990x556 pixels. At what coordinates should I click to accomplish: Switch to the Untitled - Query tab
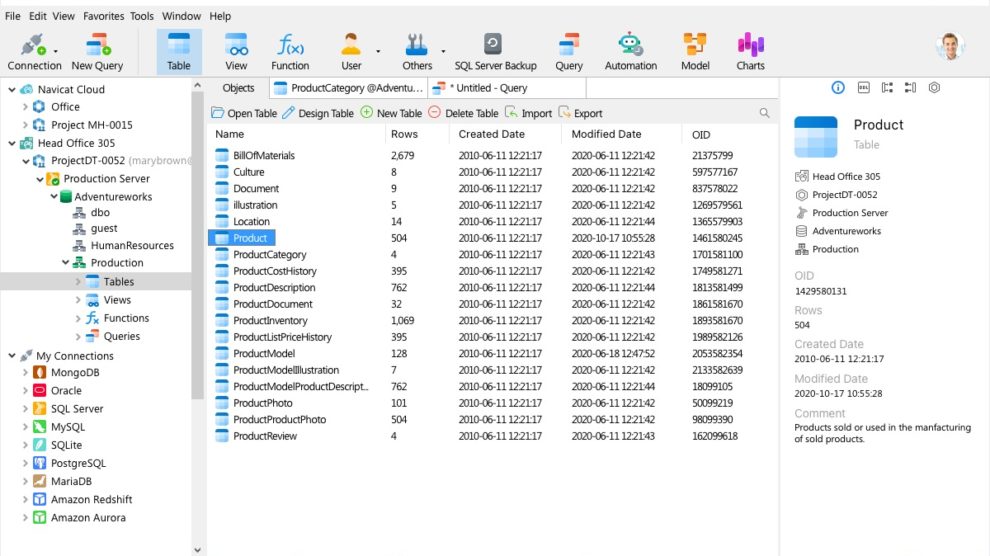tap(491, 88)
